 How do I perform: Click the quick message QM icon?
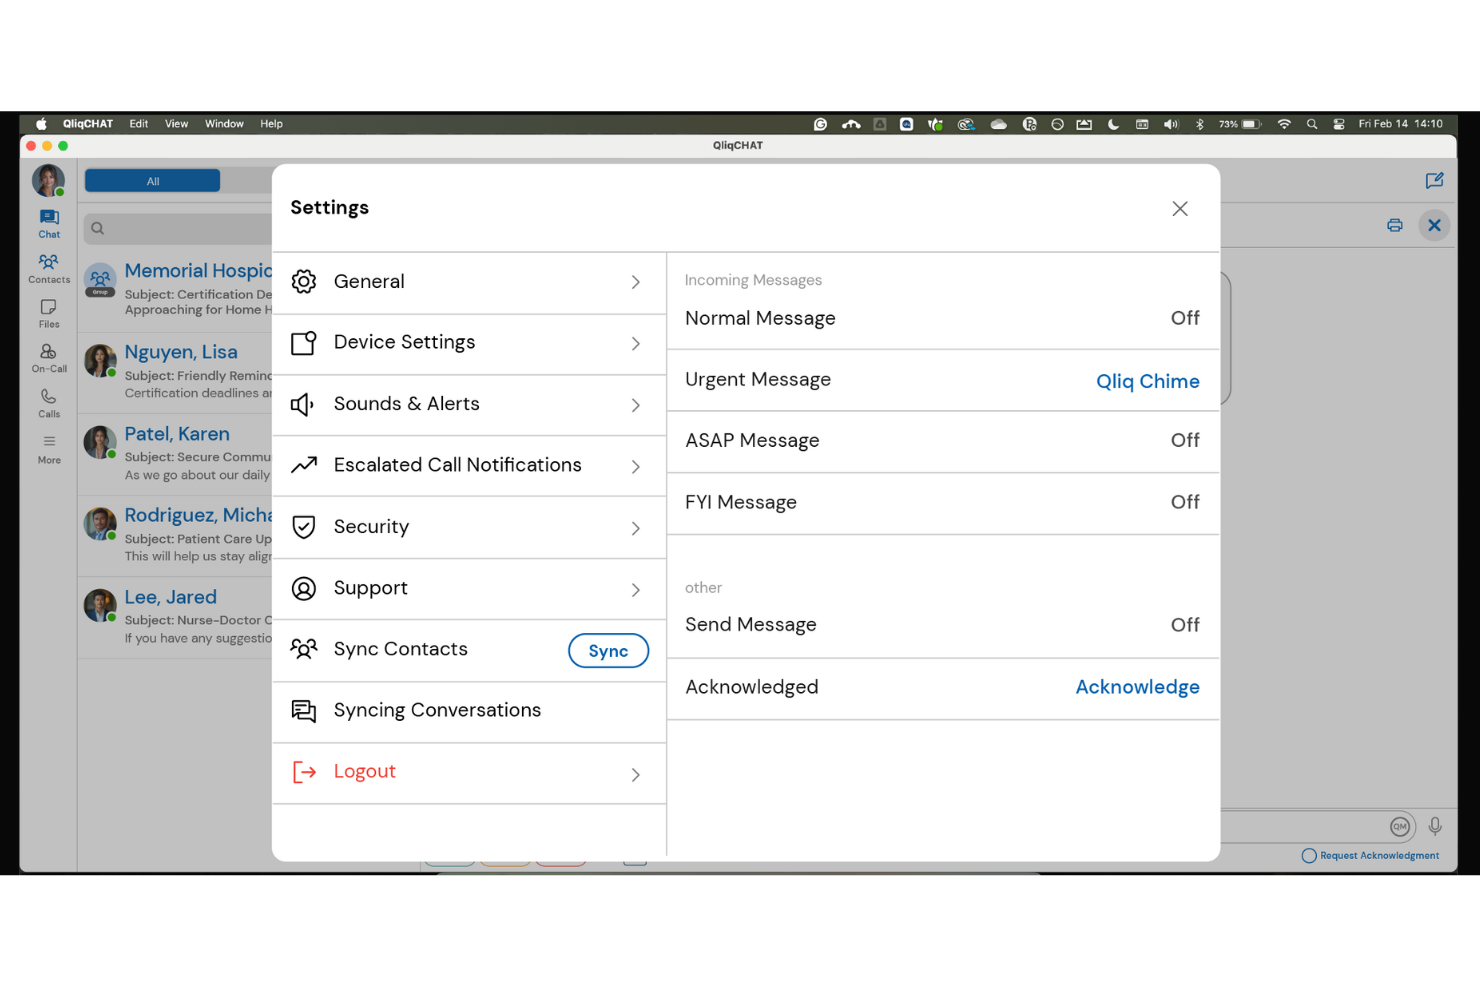pos(1400,826)
